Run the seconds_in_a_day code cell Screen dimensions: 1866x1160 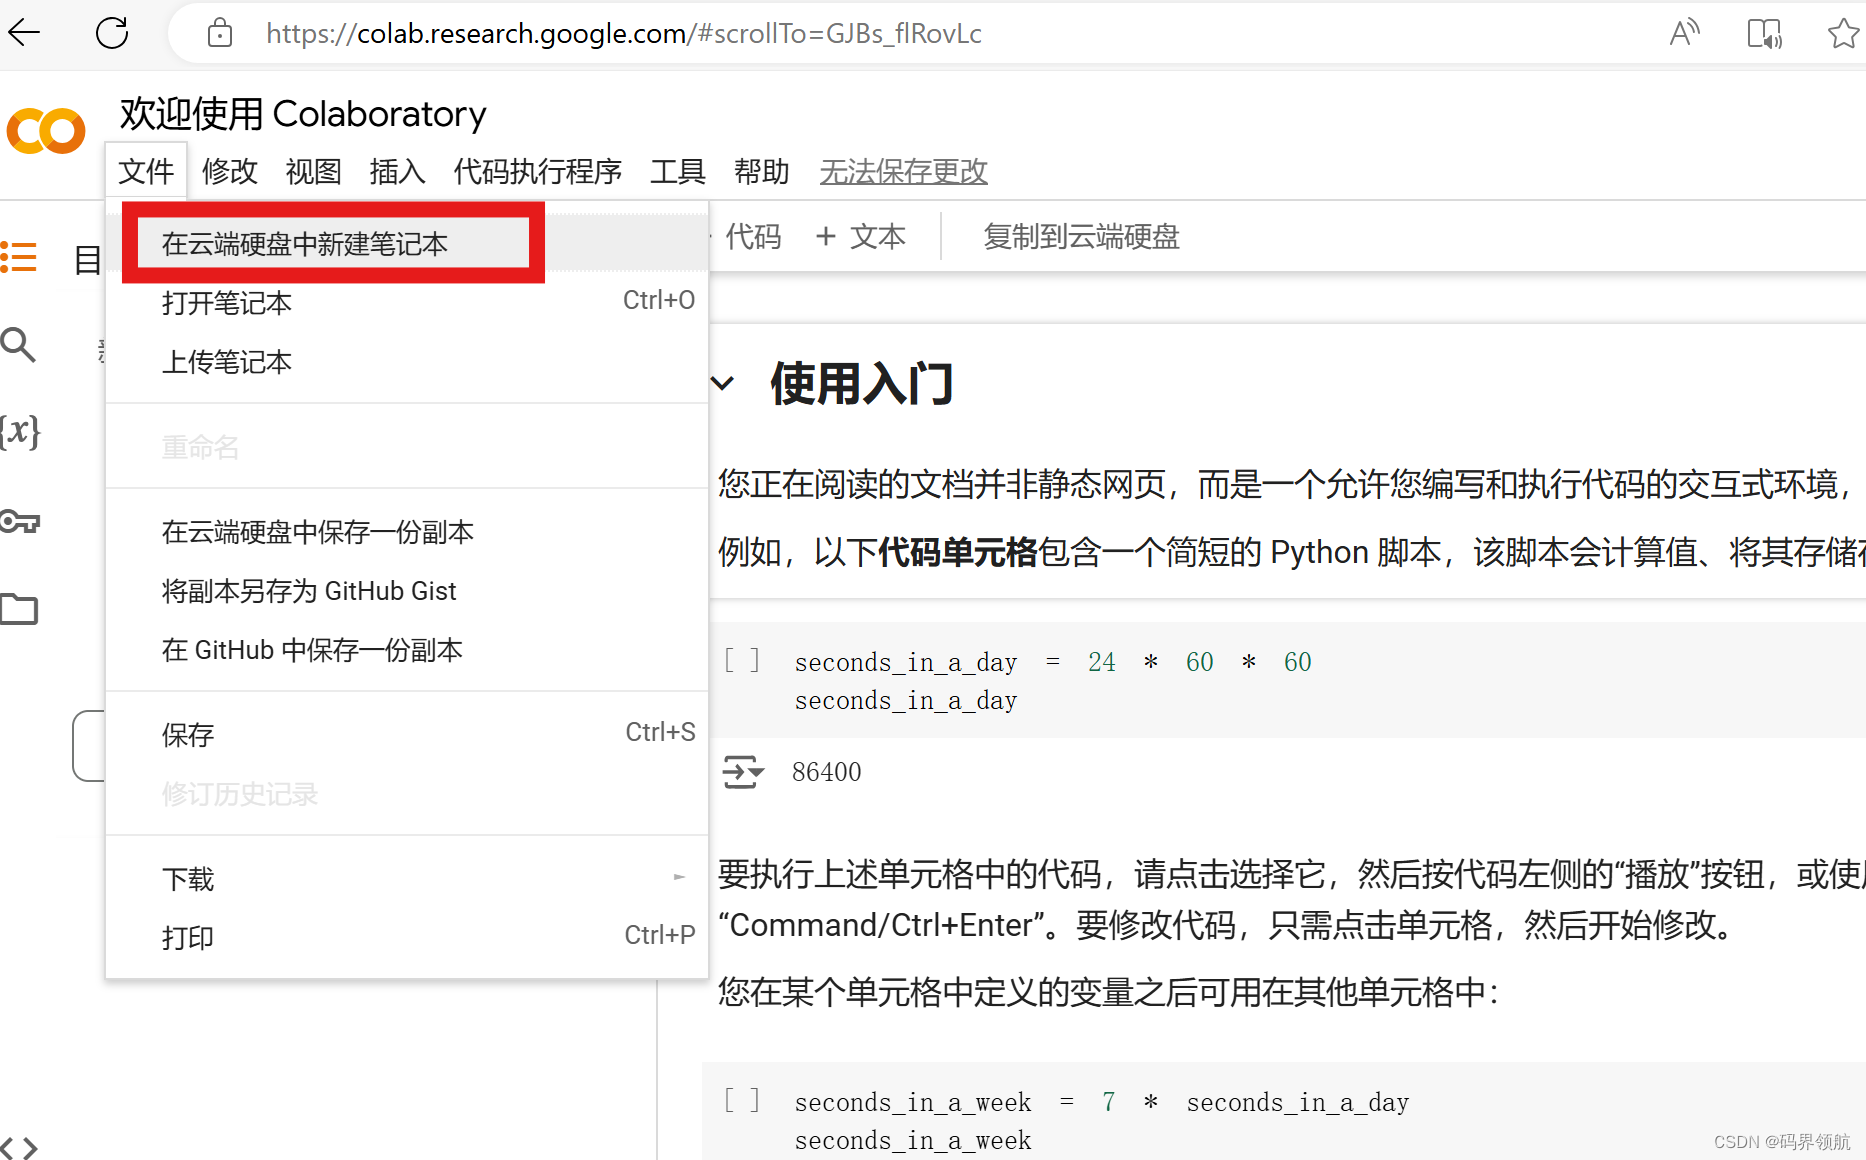[742, 661]
